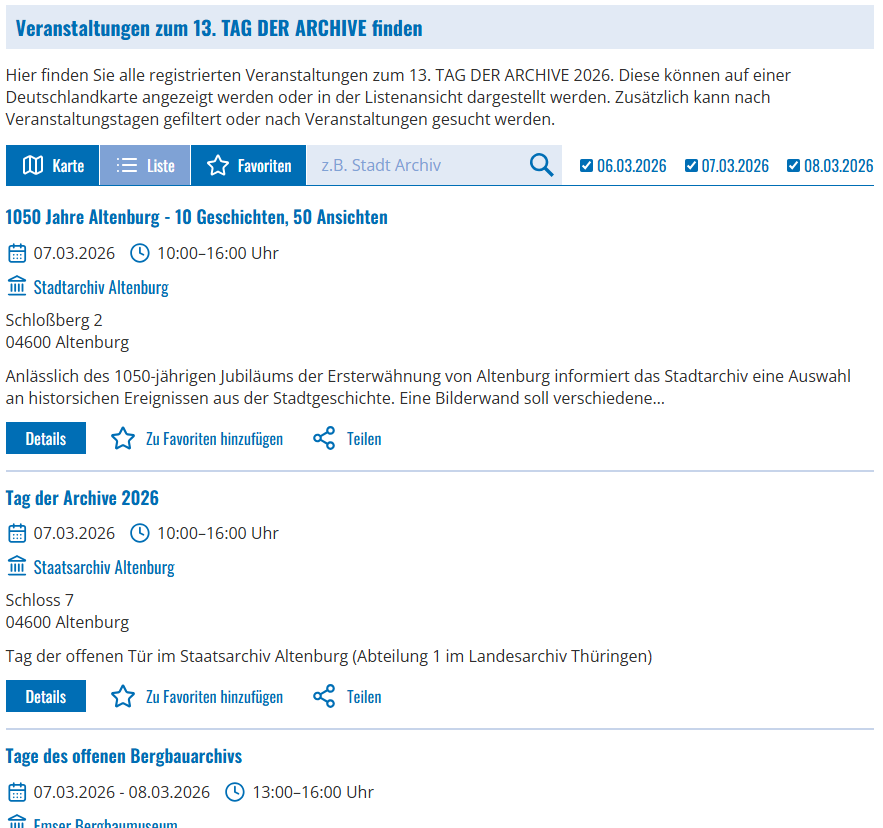Follow the Staatsarchiv Altenburg link
The width and height of the screenshot is (883, 828).
104,568
